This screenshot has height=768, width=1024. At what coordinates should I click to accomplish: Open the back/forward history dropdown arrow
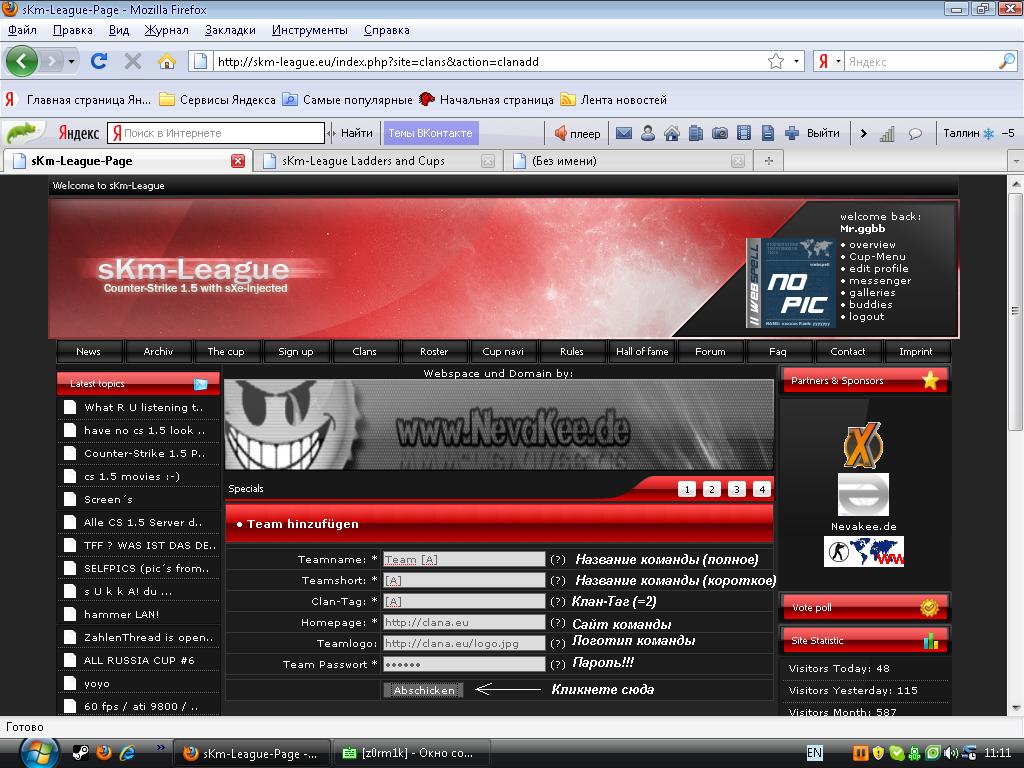click(x=71, y=61)
